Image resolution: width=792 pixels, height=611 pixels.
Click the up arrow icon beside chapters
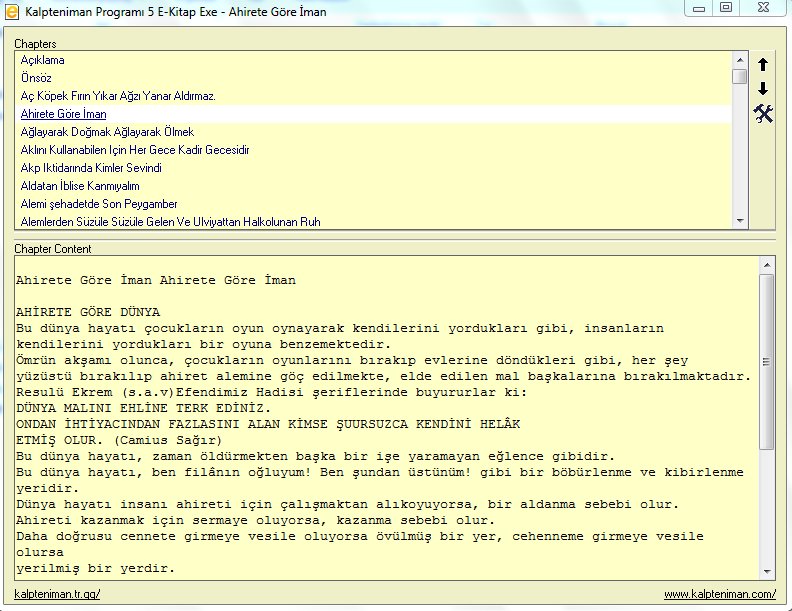coord(763,64)
